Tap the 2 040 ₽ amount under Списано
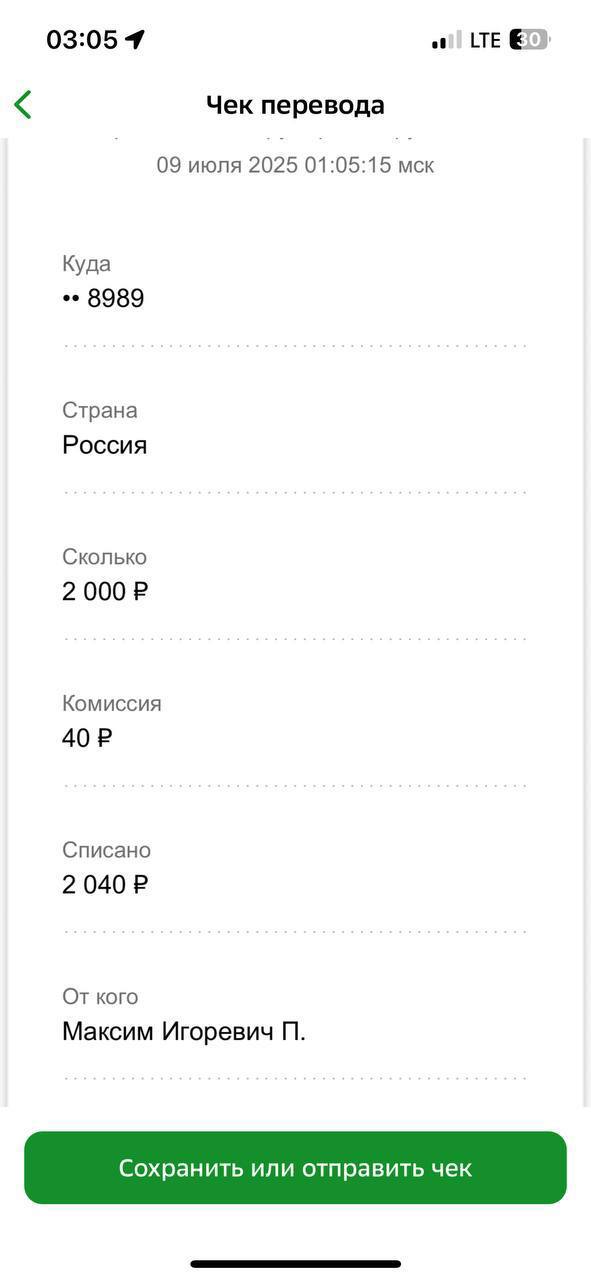The width and height of the screenshot is (591, 1280). 105,884
